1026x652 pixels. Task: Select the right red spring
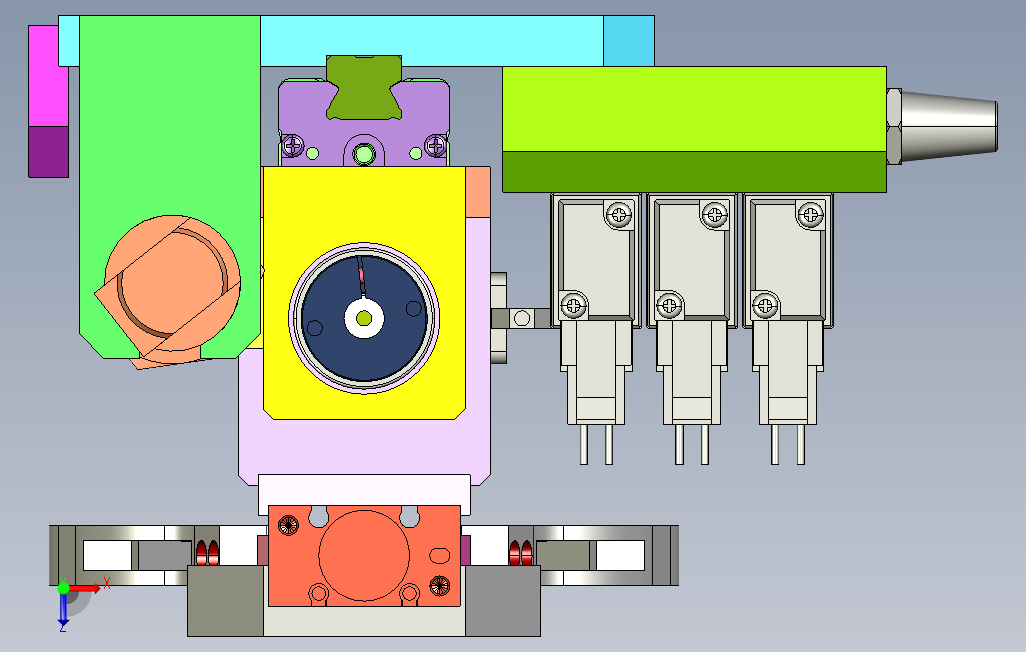tap(521, 553)
